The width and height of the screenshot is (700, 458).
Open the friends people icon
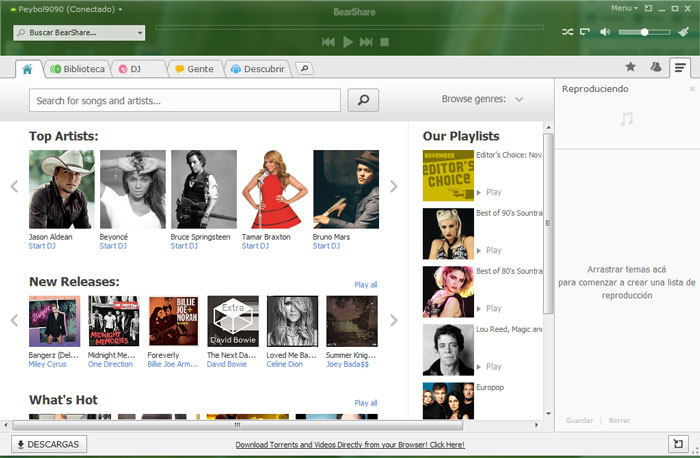click(x=655, y=67)
